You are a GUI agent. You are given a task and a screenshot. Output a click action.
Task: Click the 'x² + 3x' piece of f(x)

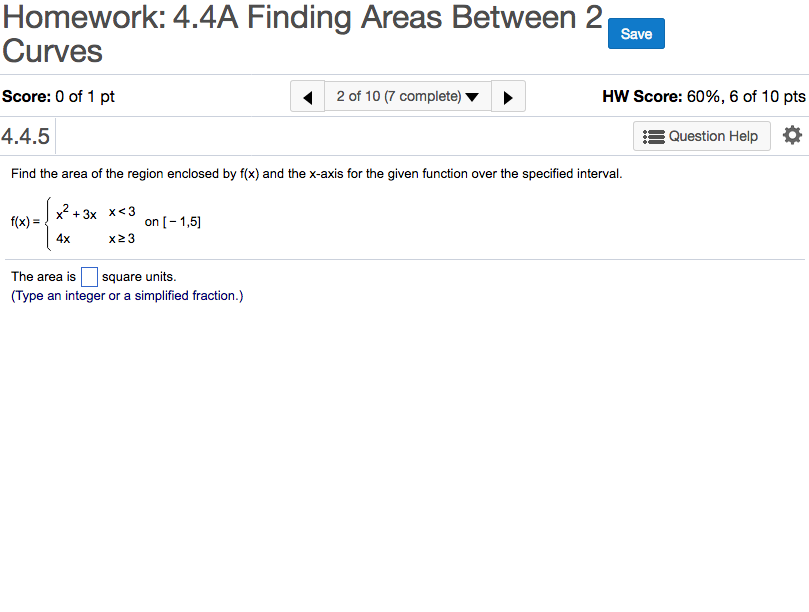coord(76,214)
